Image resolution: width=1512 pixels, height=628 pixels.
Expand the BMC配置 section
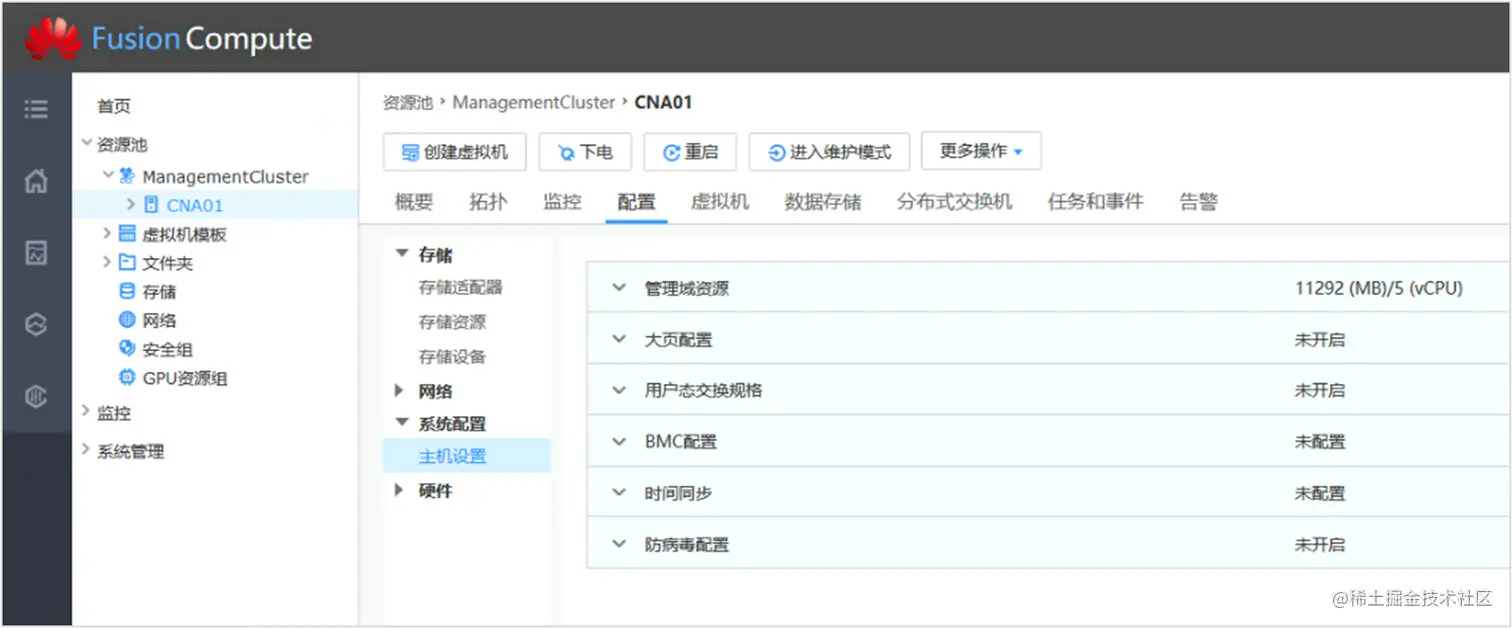[x=617, y=441]
